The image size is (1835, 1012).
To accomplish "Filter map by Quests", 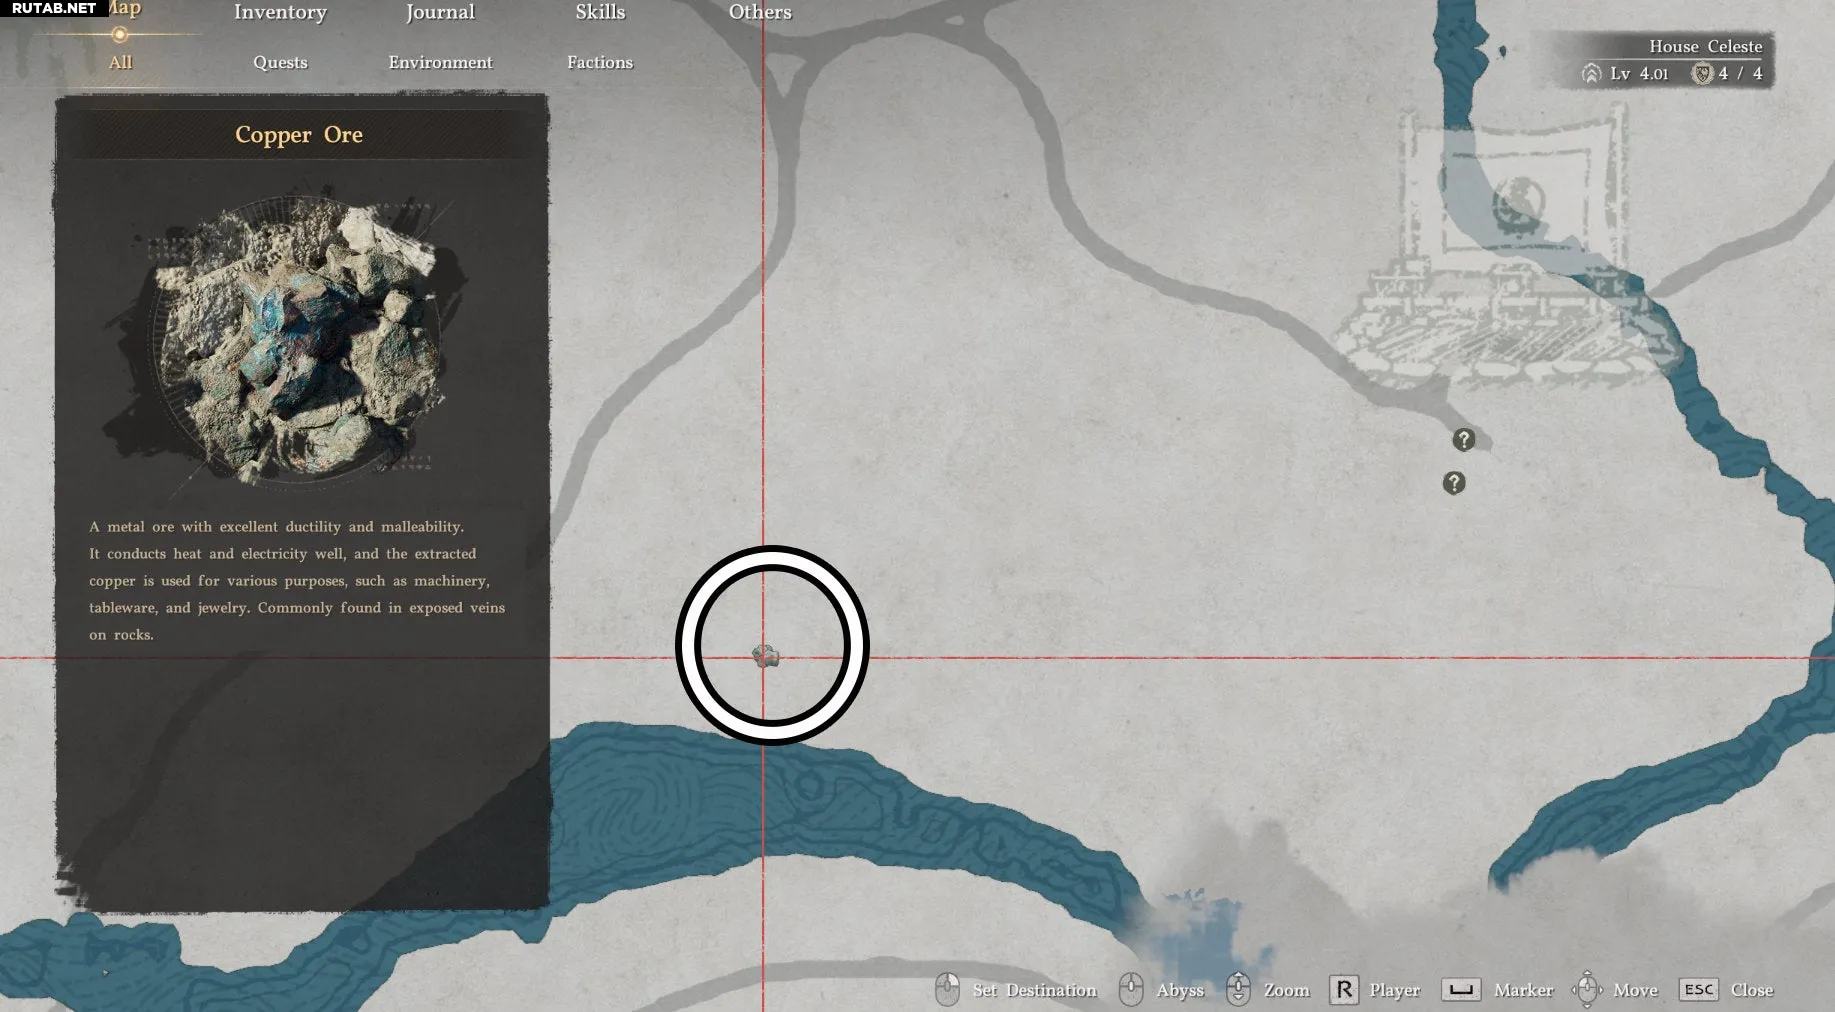I will click(280, 62).
